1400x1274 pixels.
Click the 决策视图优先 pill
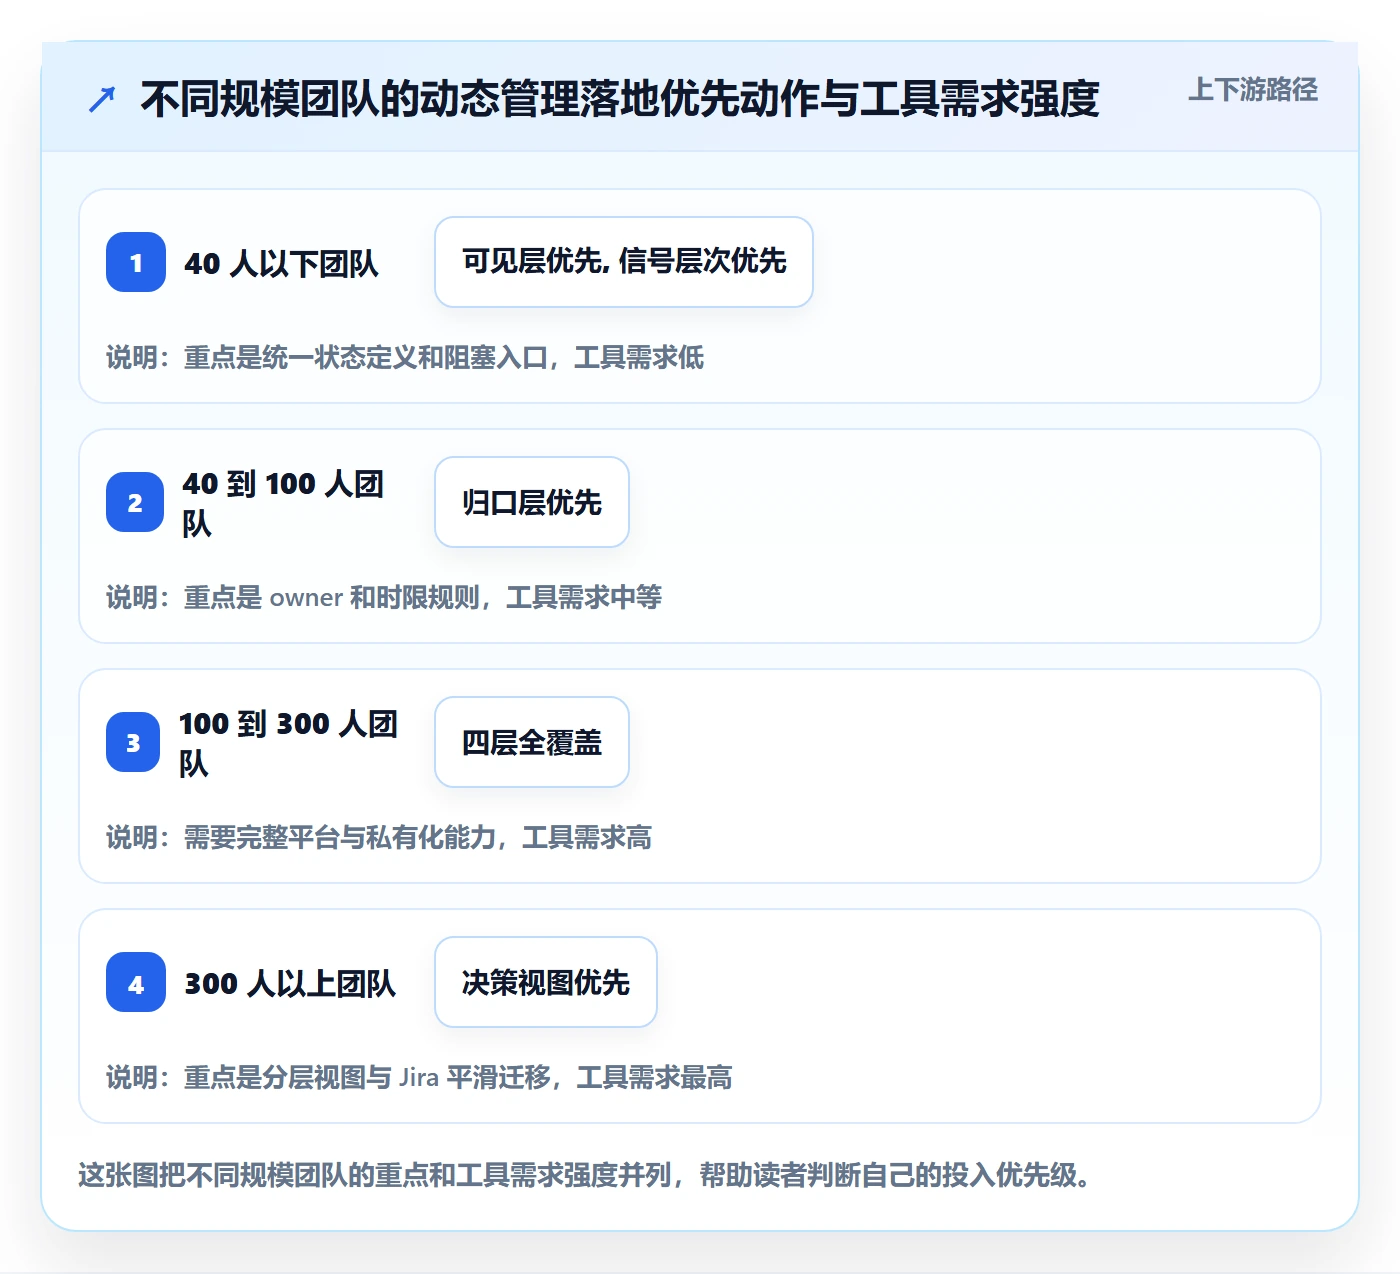[546, 982]
